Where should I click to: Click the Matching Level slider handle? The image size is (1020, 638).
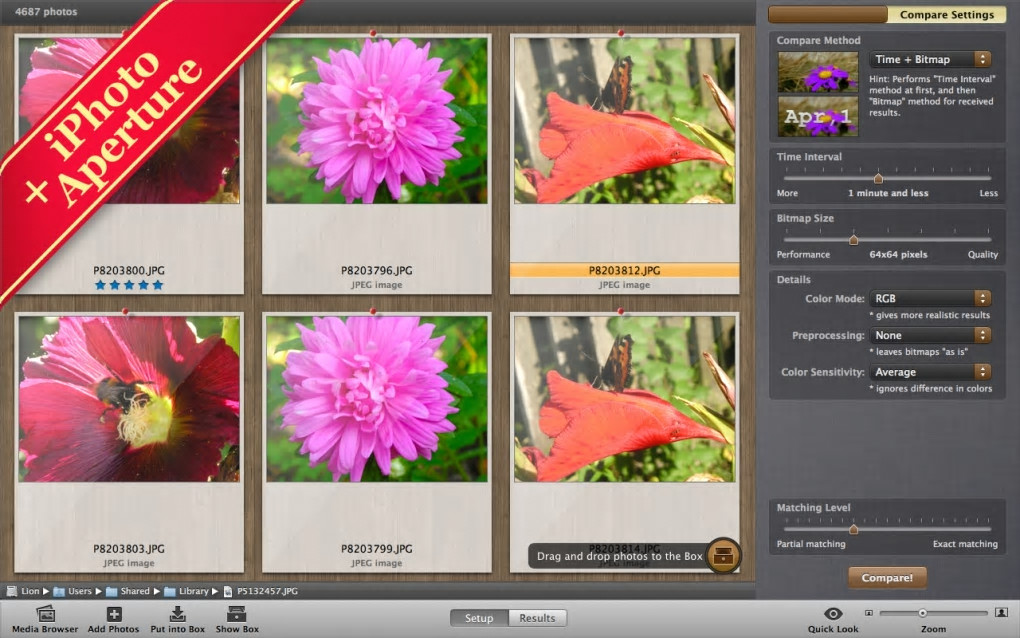(853, 529)
